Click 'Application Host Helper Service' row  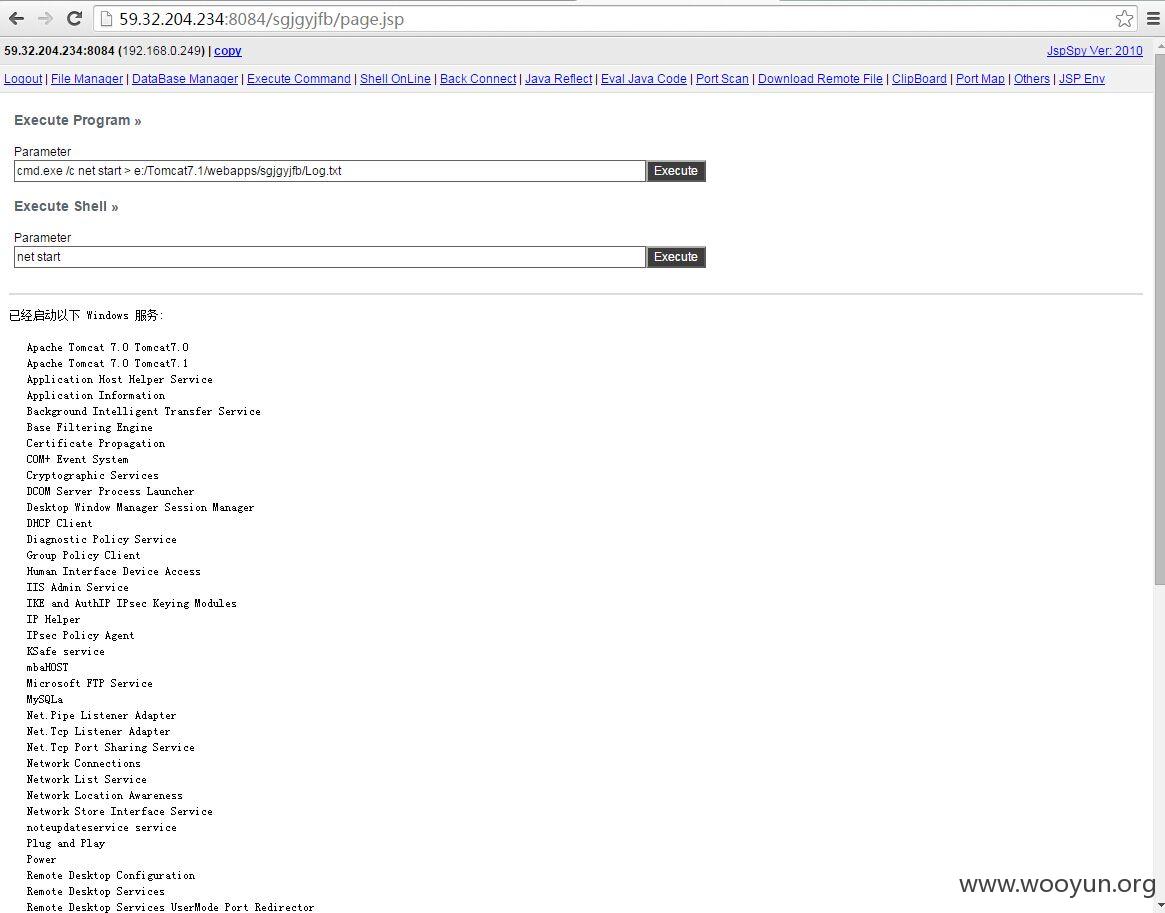(120, 380)
